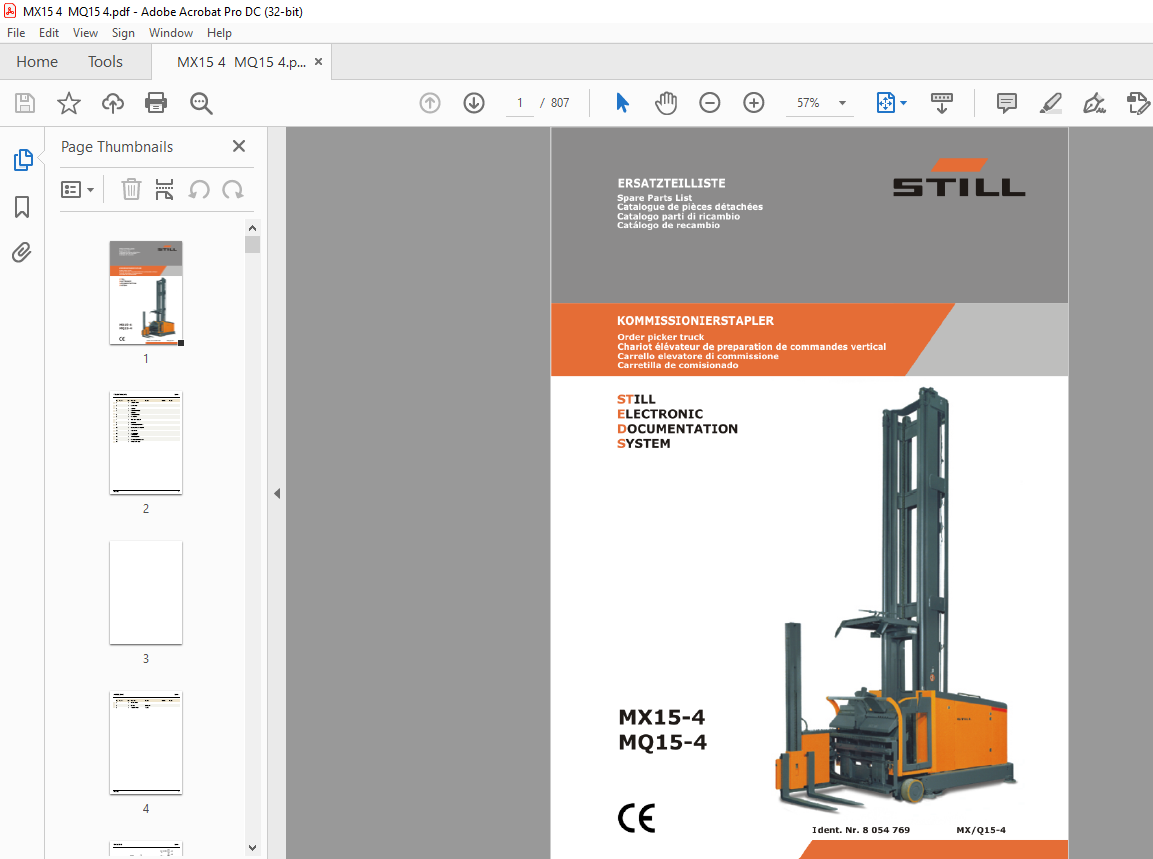The image size is (1153, 859).
Task: Switch to the Home tab
Action: tap(37, 62)
